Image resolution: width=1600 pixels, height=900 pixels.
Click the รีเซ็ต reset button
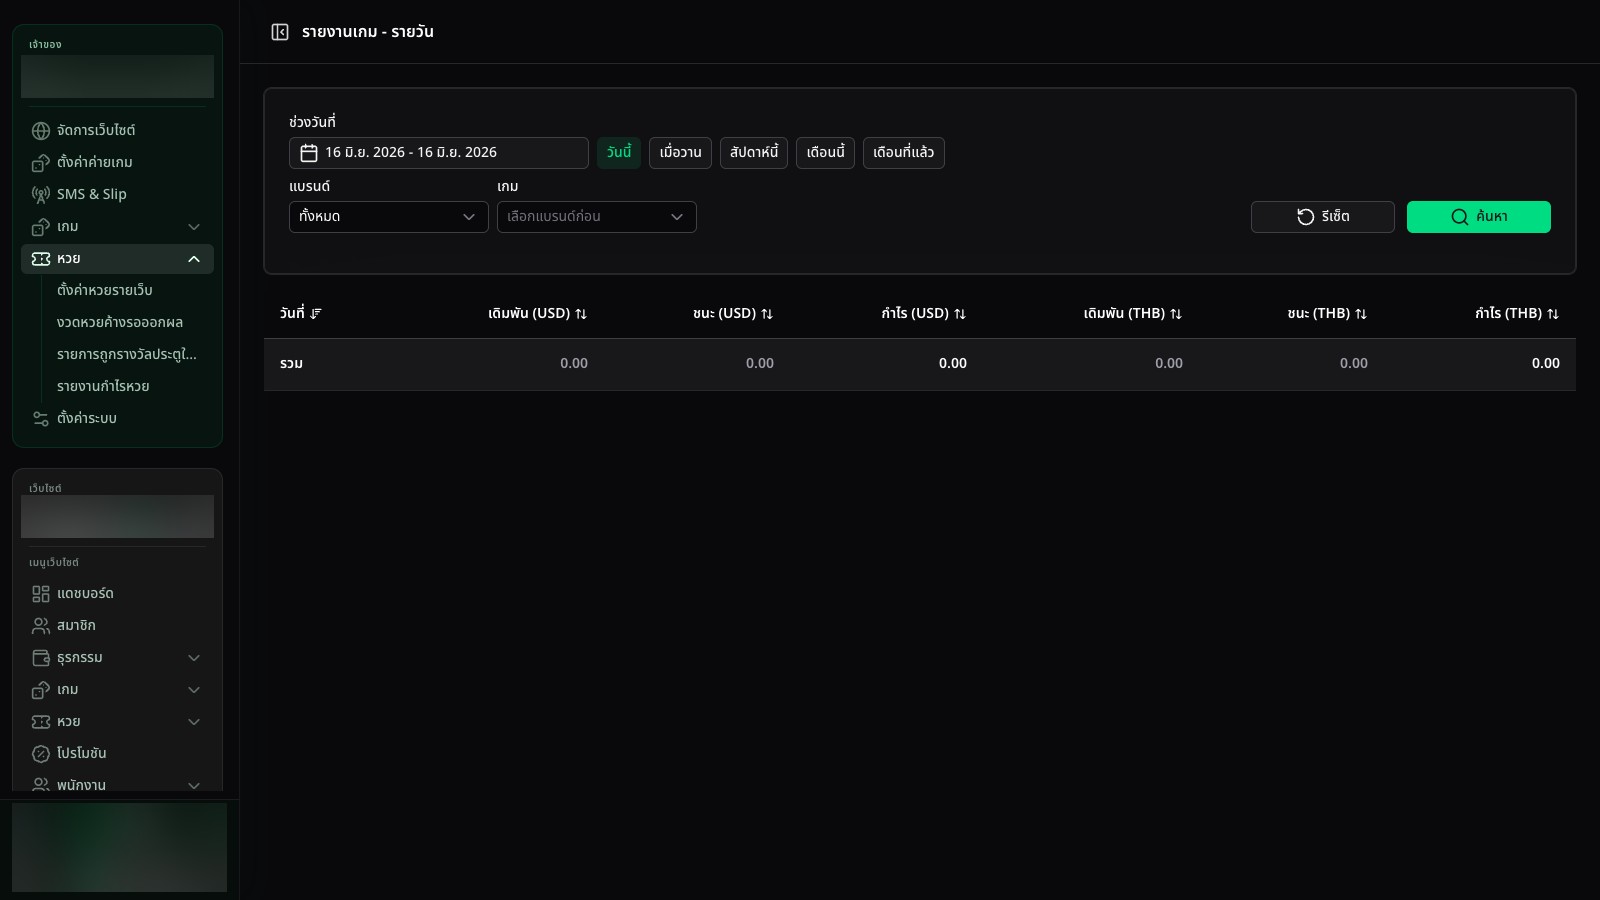point(1323,217)
